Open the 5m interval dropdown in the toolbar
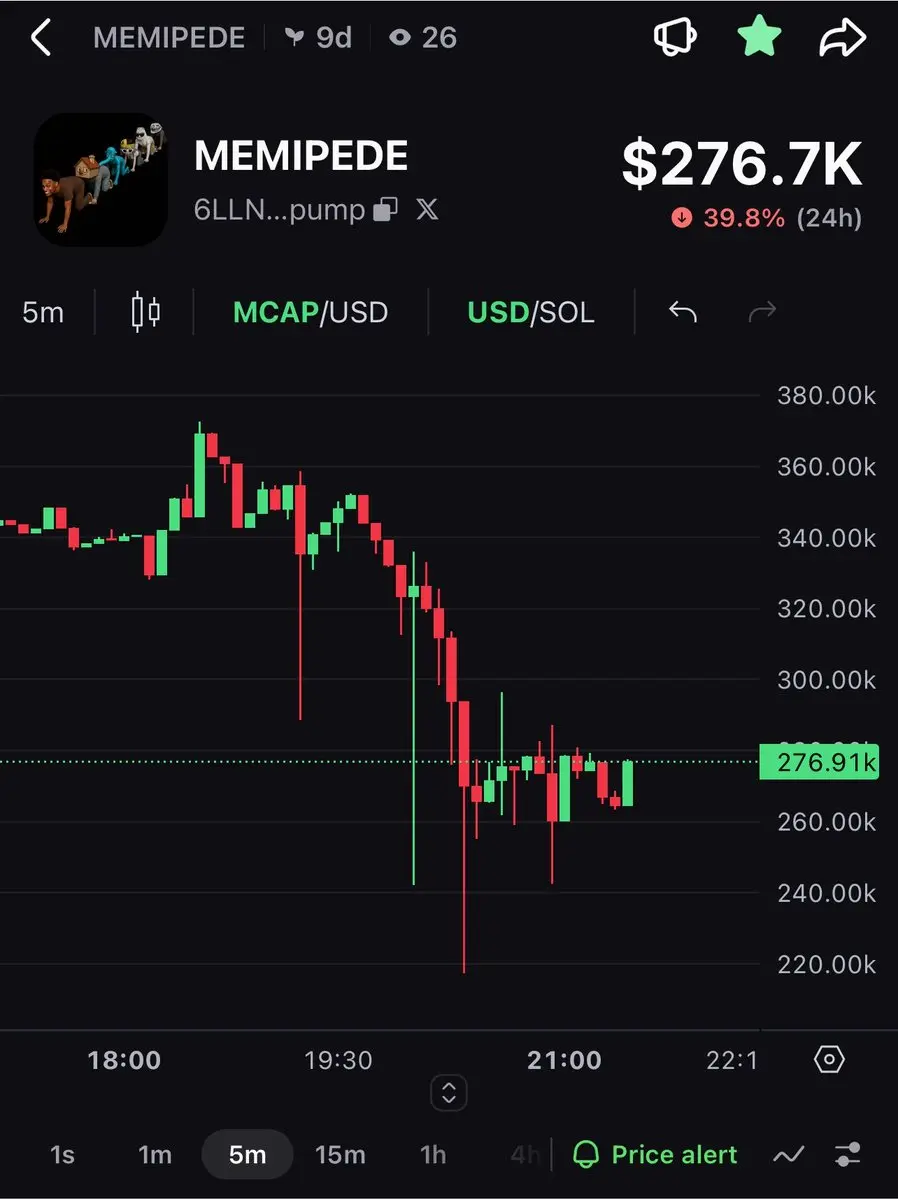 [43, 312]
